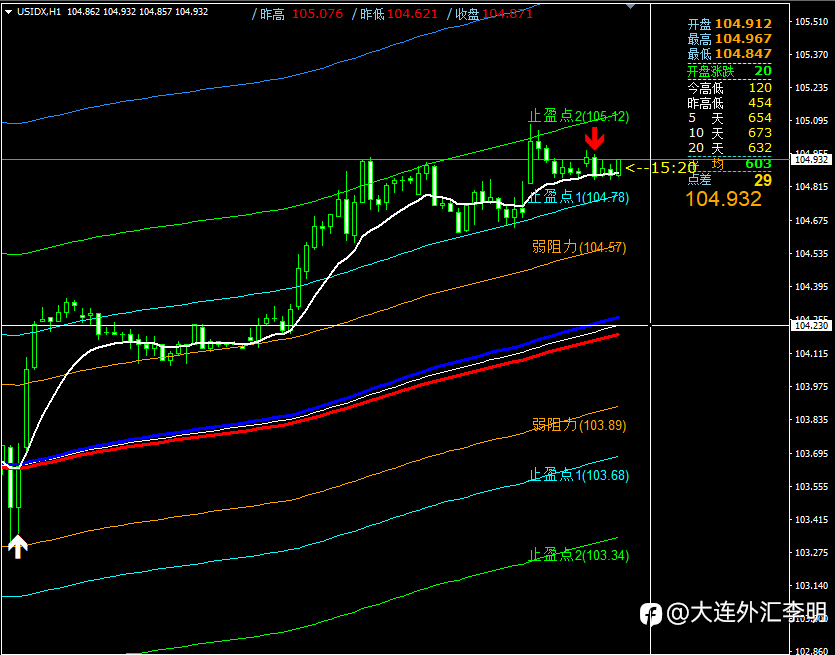The image size is (835, 655).
Task: Select the 止盈点1(104.78) label
Action: pos(578,198)
